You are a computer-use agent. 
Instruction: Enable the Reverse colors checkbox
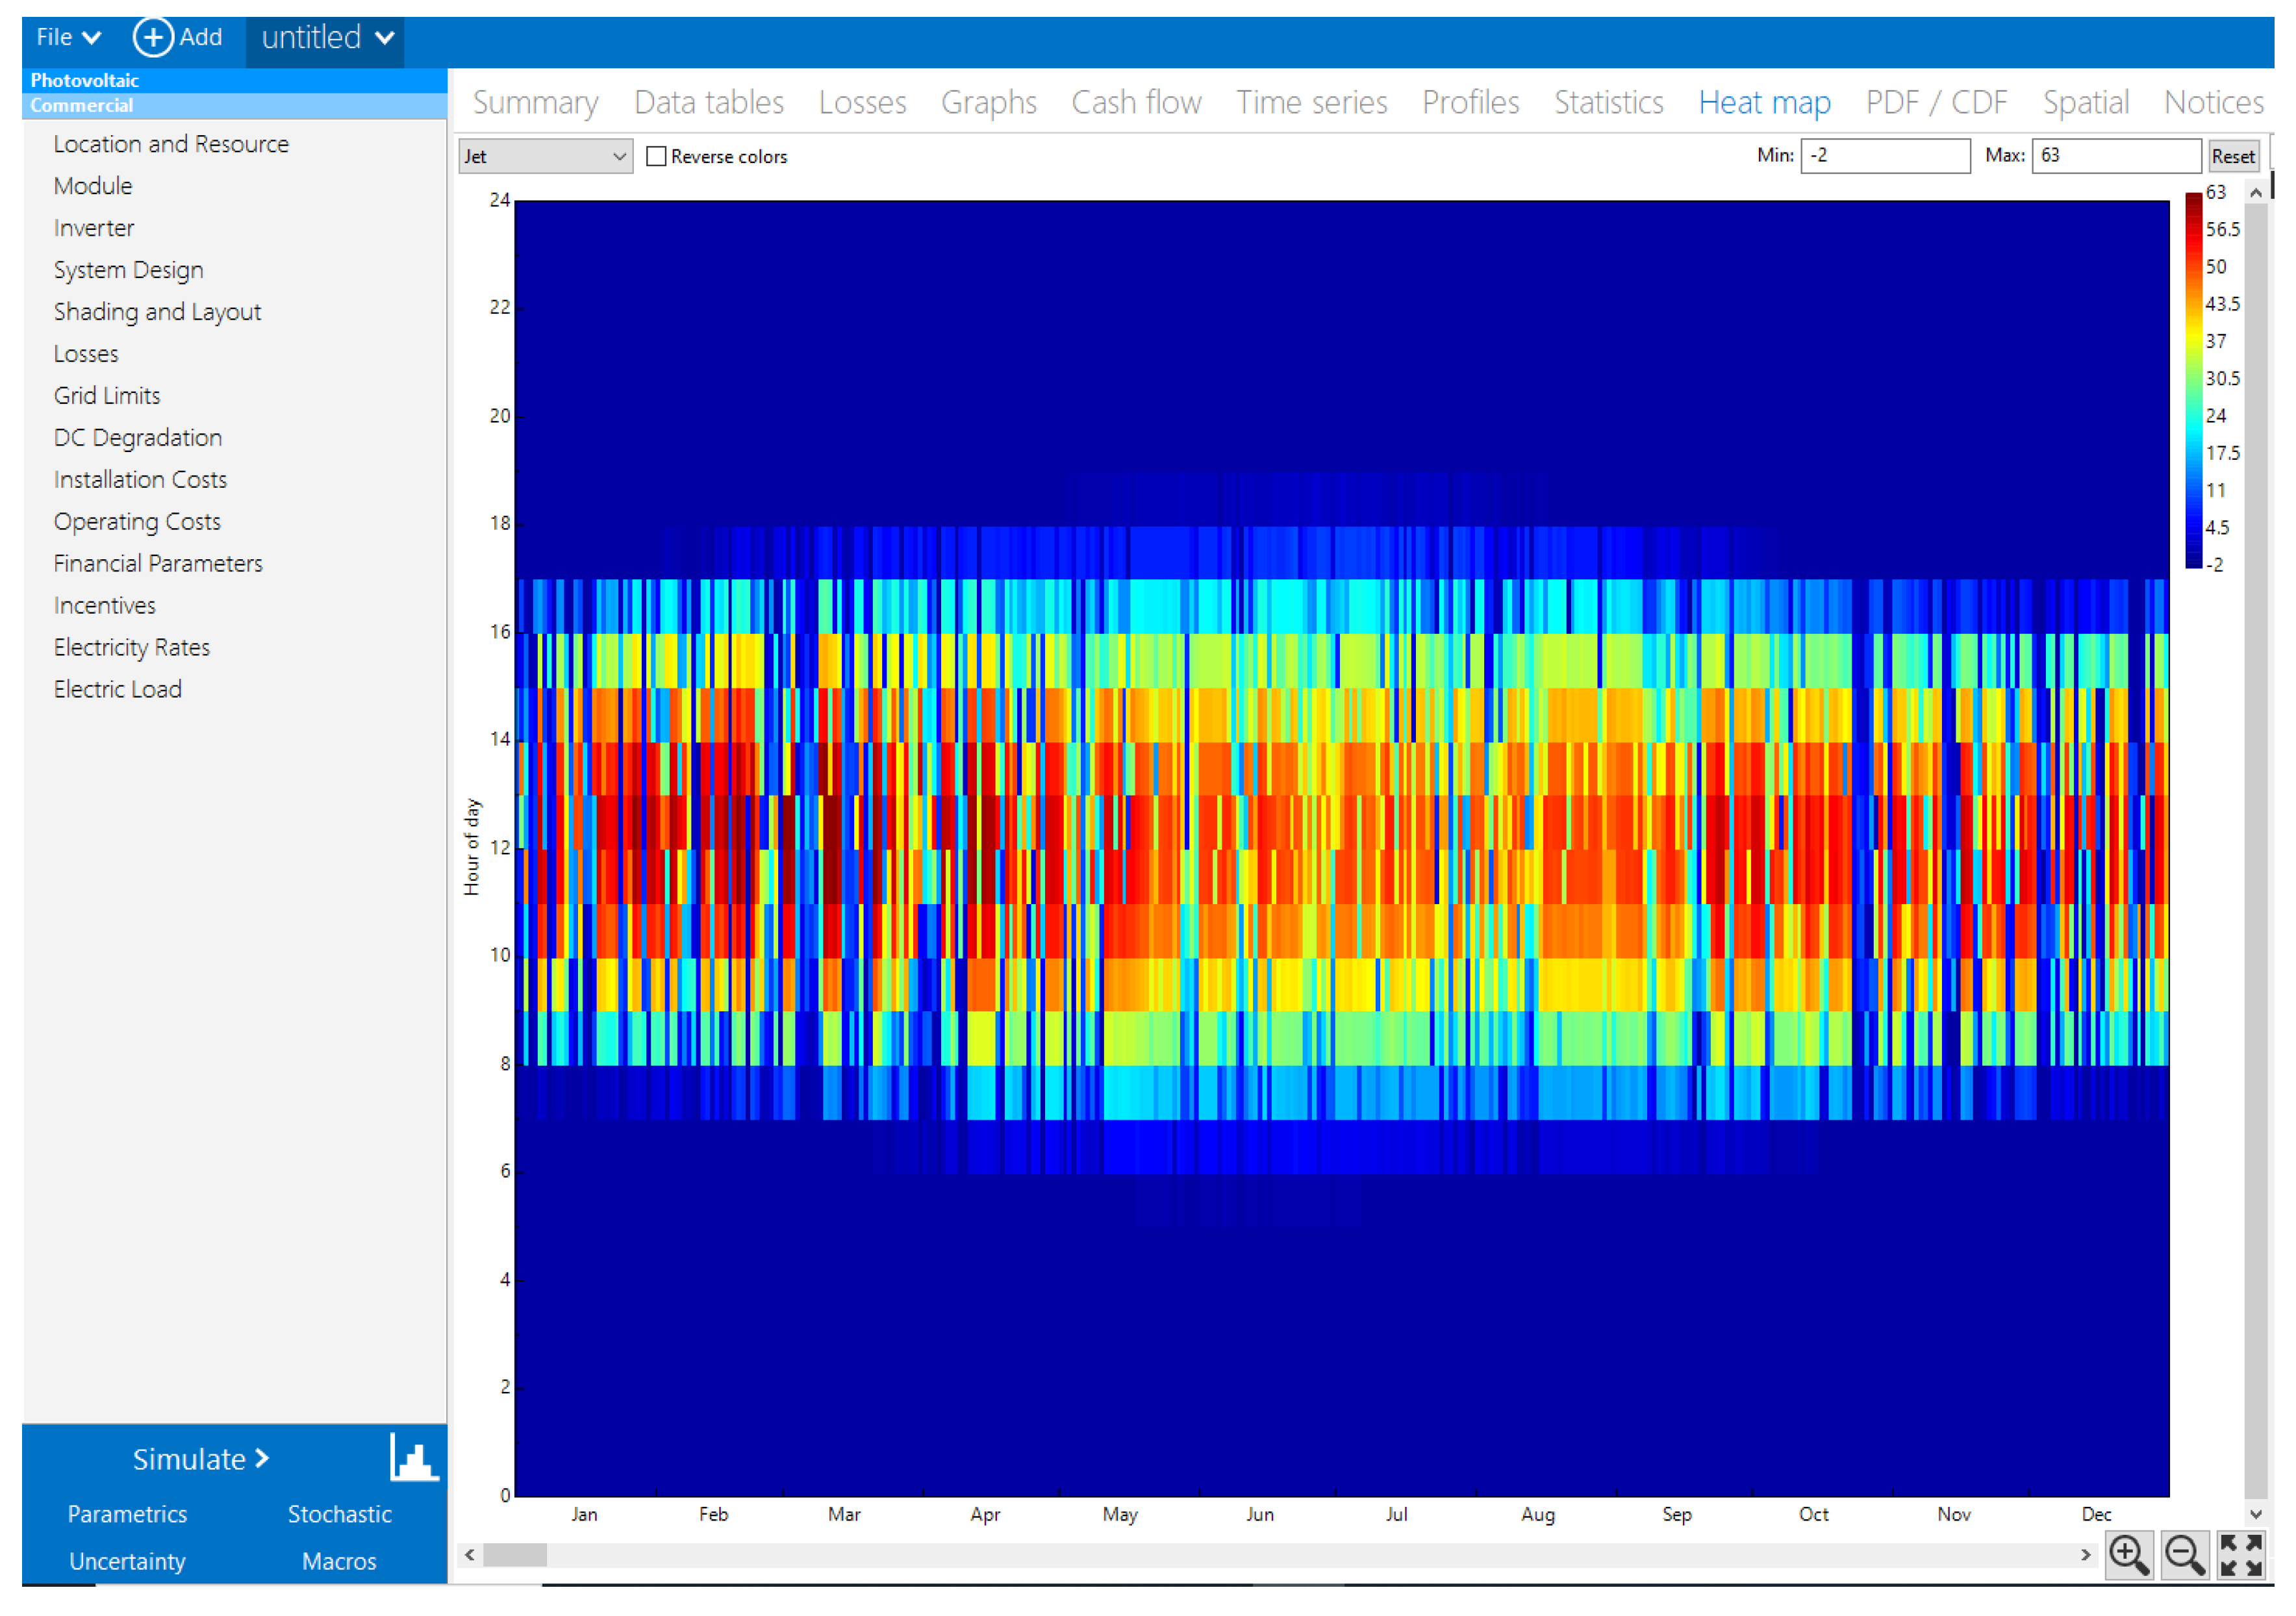pyautogui.click(x=656, y=157)
